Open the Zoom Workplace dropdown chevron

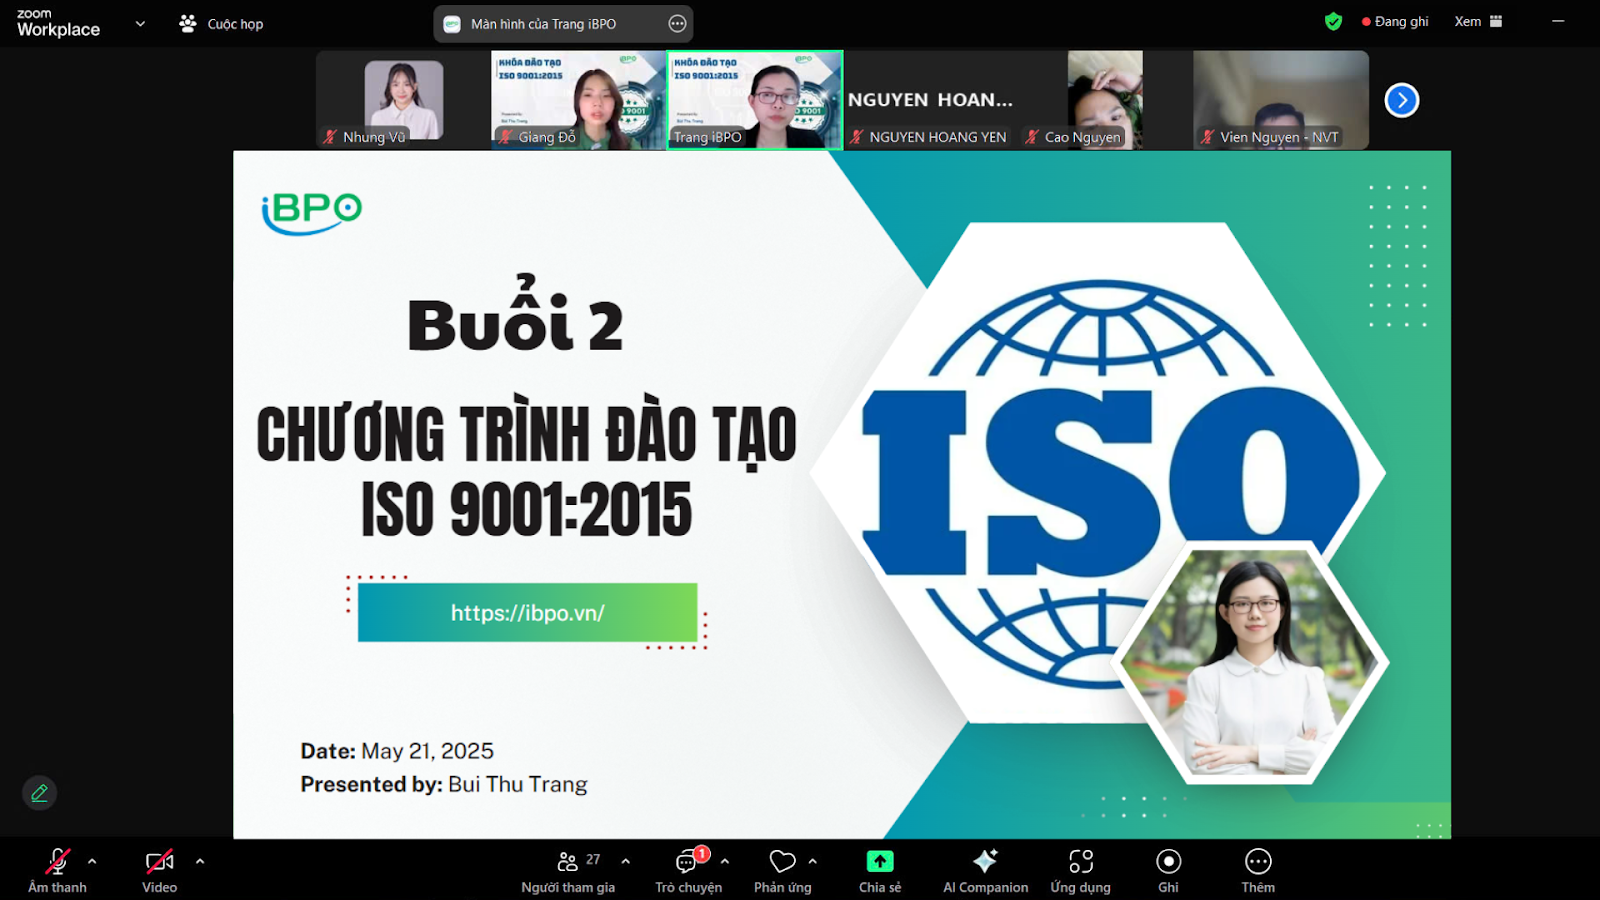[140, 24]
